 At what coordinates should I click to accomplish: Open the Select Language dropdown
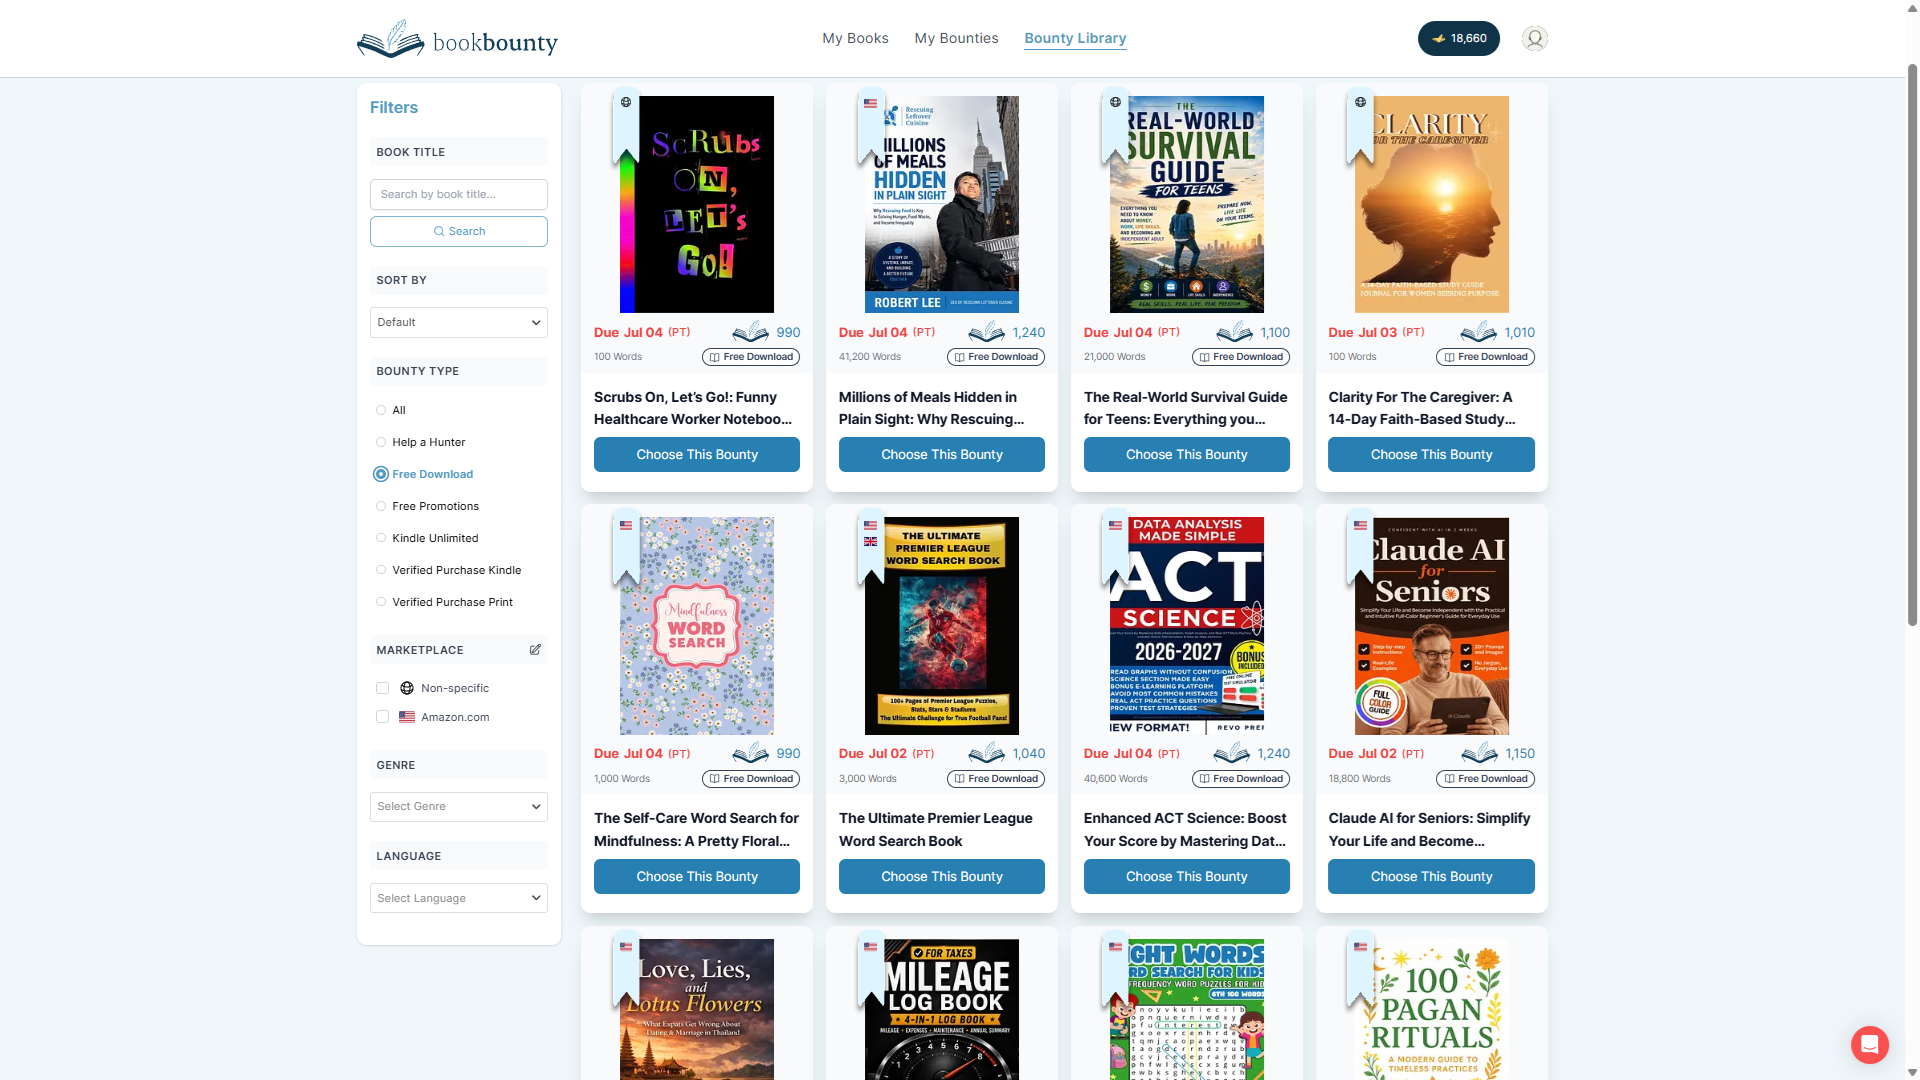tap(459, 898)
